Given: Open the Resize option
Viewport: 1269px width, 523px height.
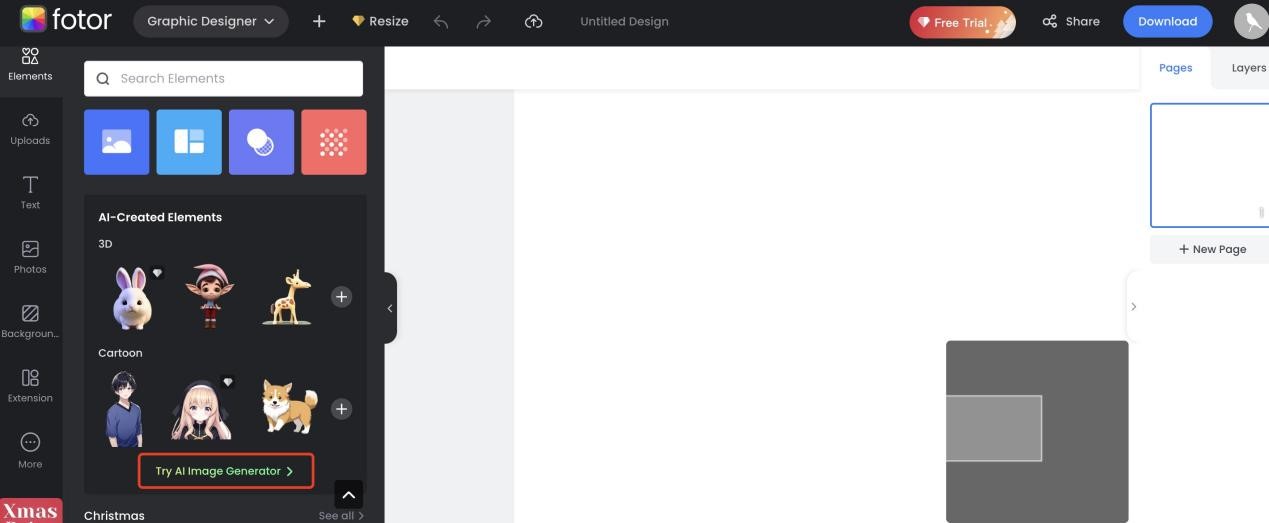Looking at the screenshot, I should click(x=380, y=21).
